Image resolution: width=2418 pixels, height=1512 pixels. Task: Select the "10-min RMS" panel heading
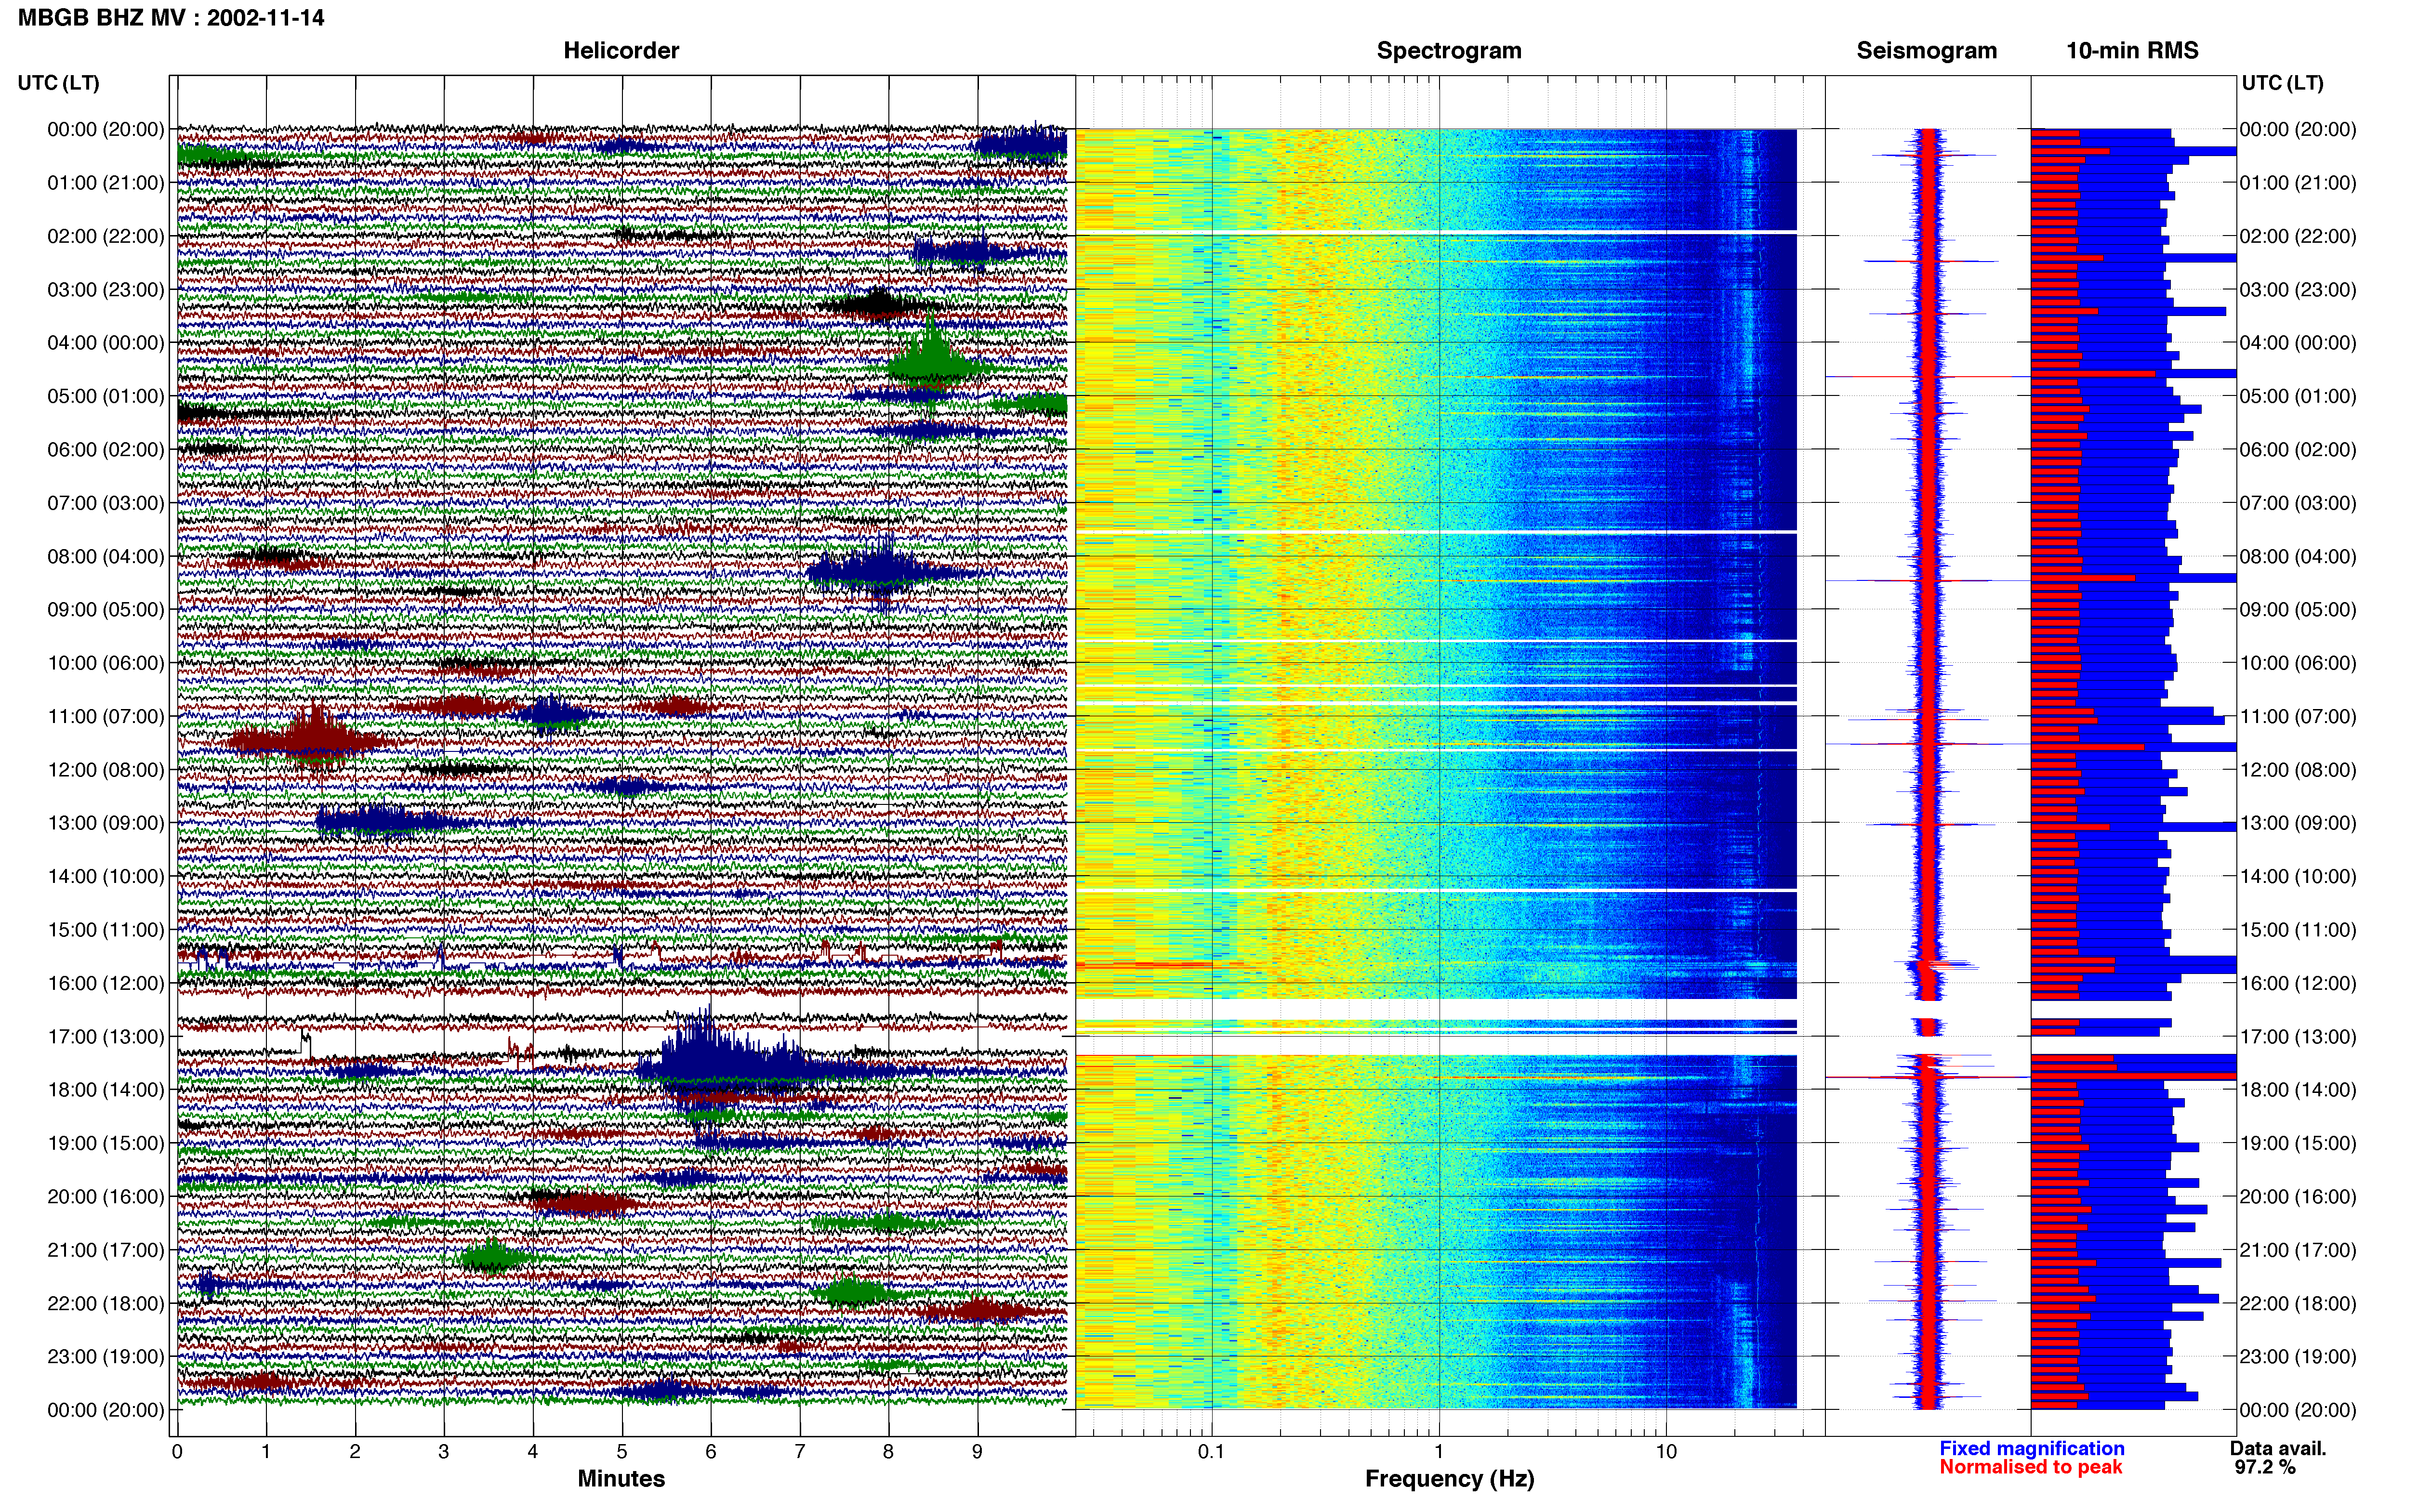[x=2132, y=51]
